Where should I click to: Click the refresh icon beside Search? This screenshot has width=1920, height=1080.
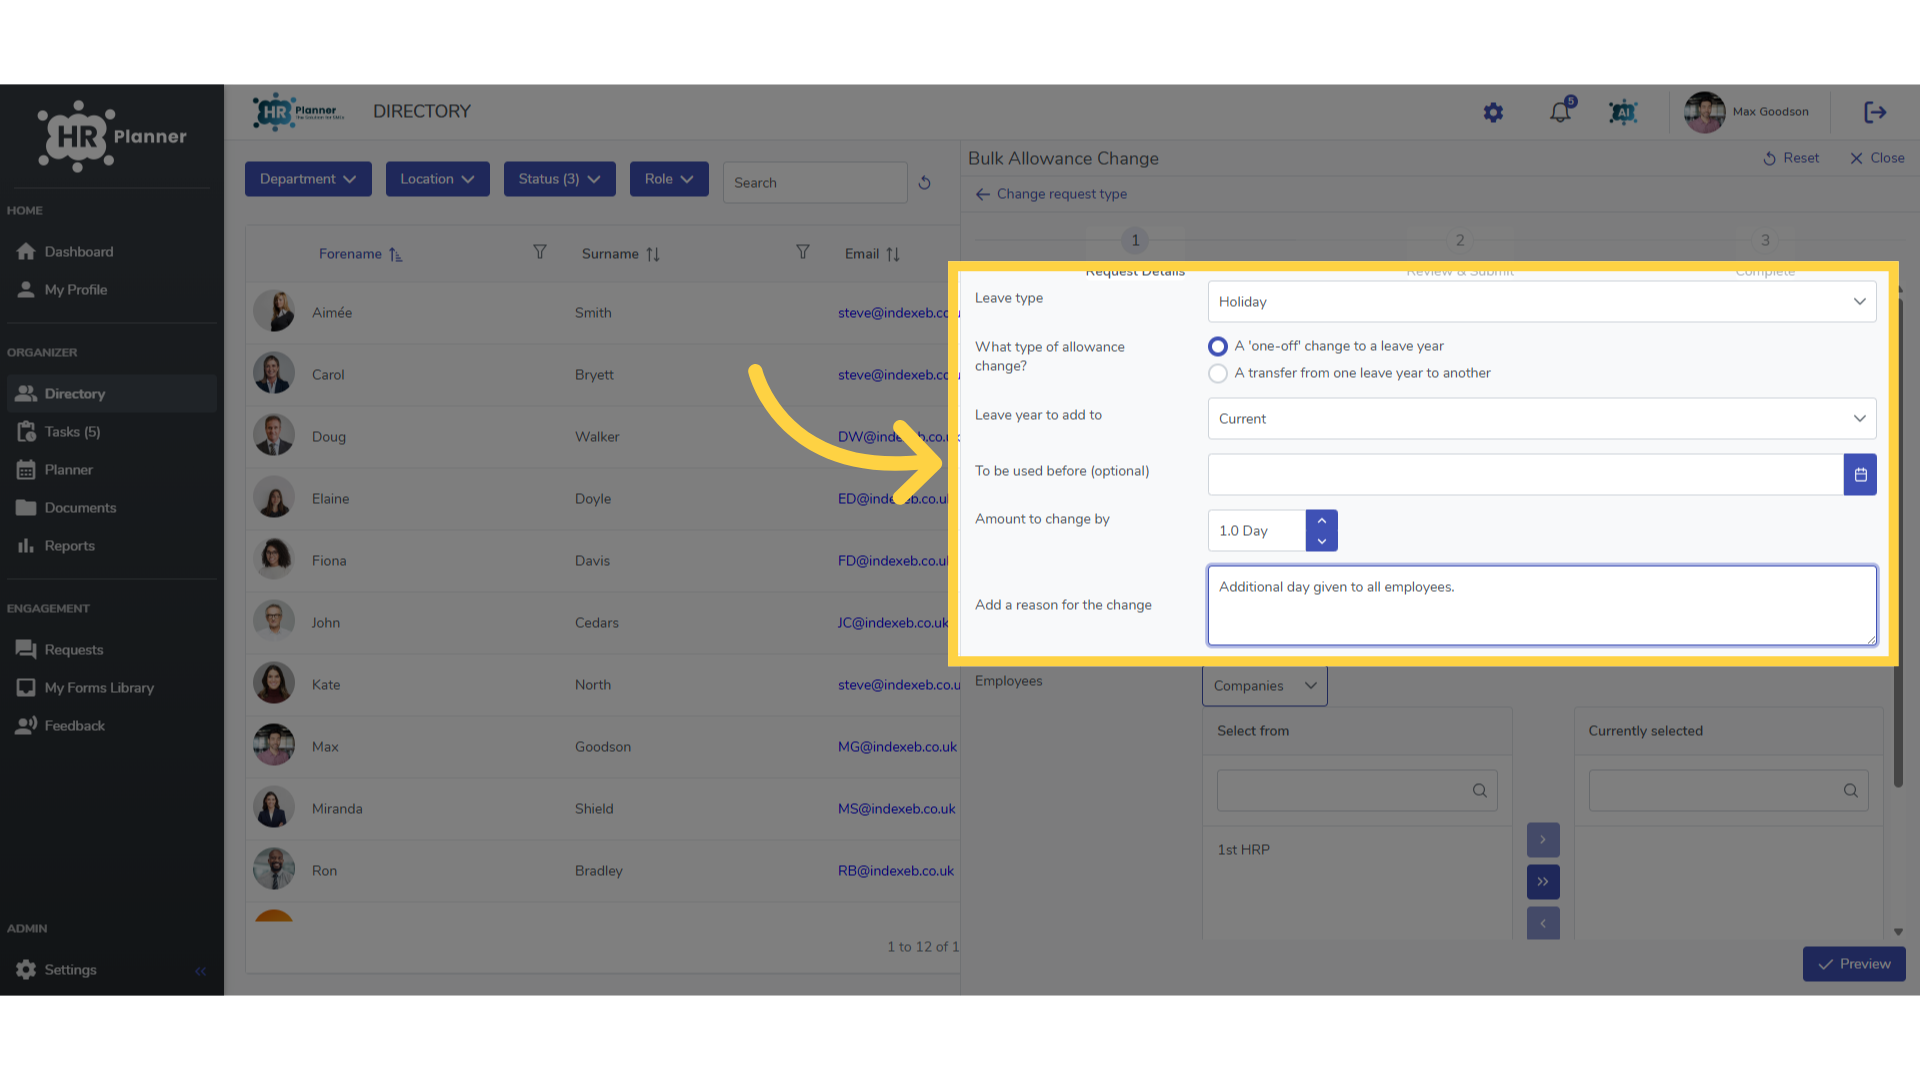tap(924, 183)
